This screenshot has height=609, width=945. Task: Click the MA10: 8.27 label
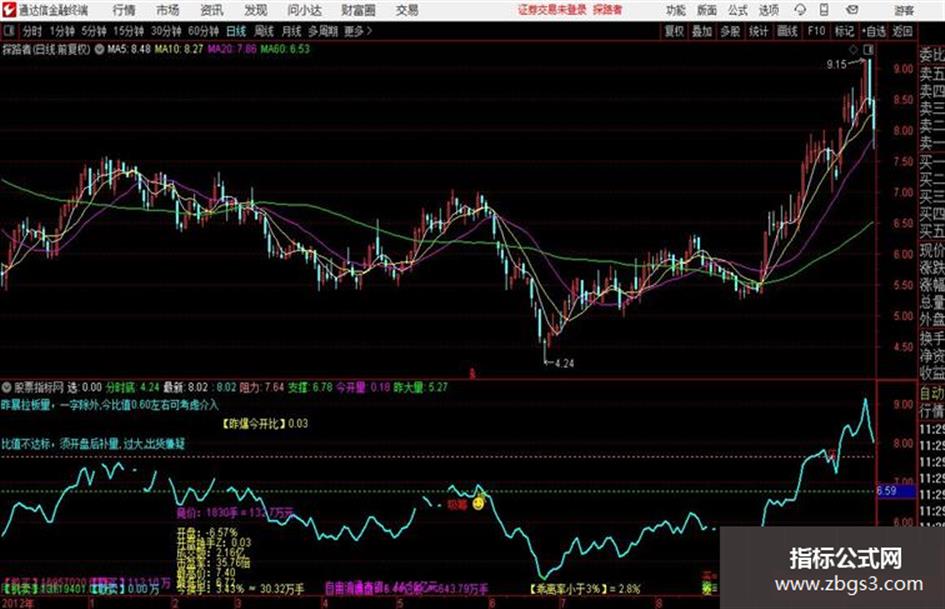tap(179, 49)
